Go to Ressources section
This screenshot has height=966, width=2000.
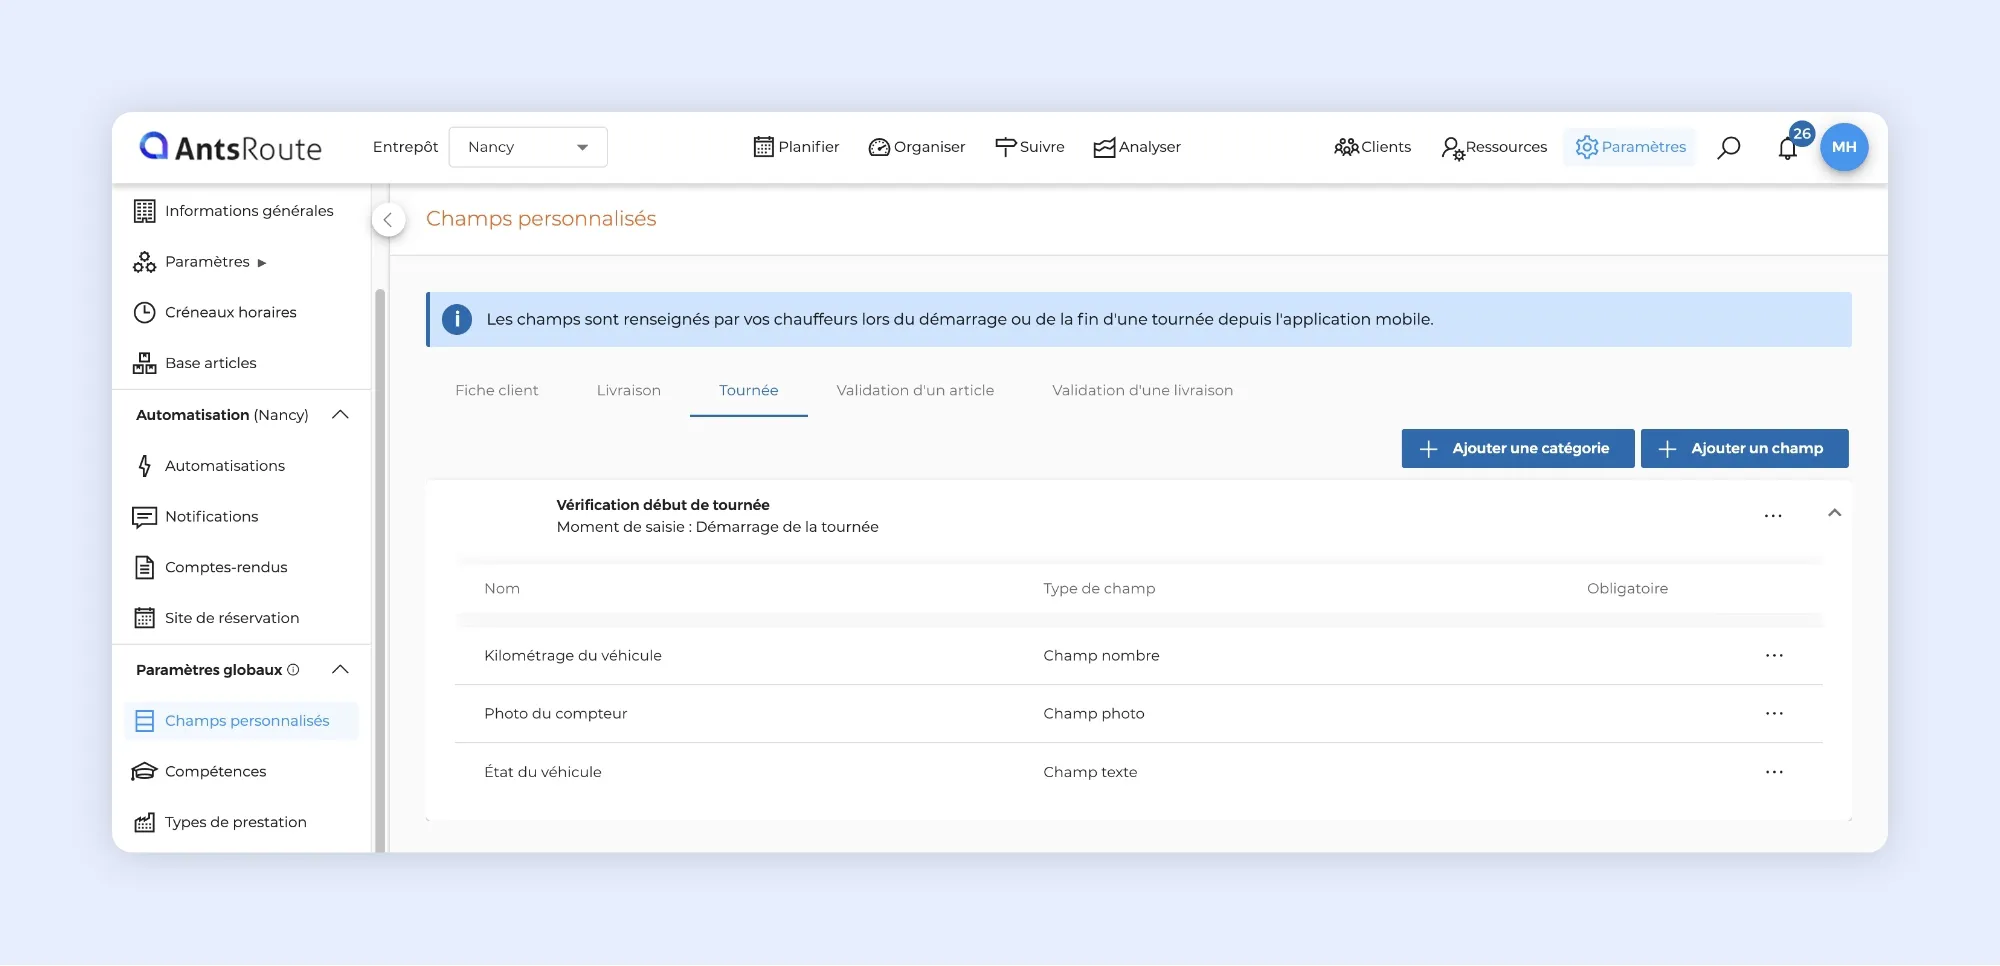[x=1494, y=147]
